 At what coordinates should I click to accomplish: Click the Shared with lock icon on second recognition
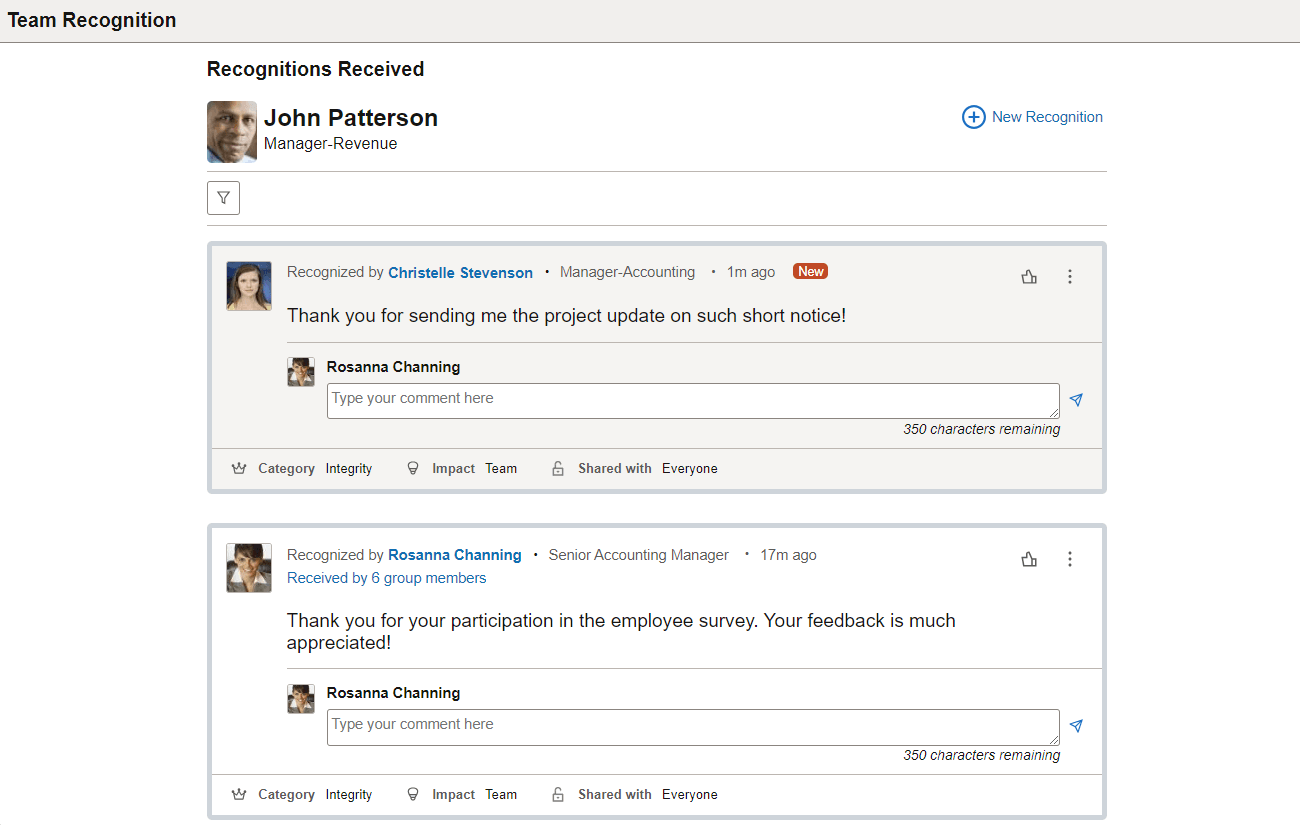tap(557, 793)
